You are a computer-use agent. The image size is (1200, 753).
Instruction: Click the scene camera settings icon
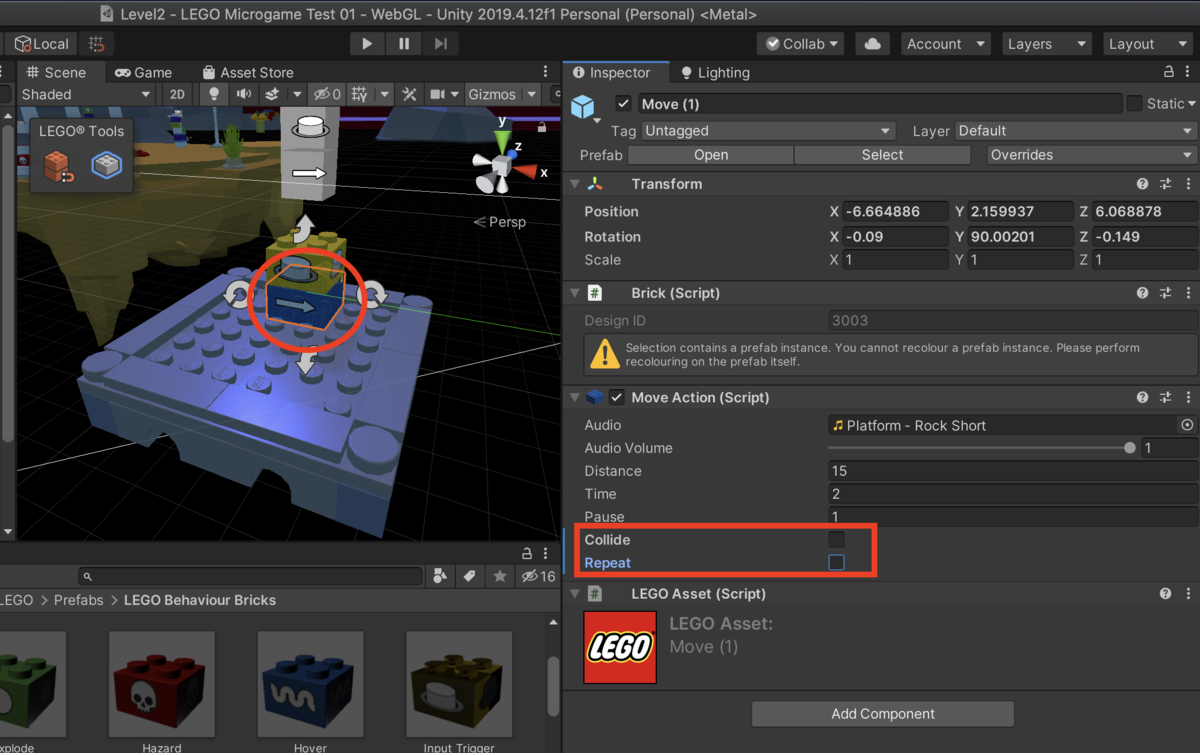pos(437,94)
